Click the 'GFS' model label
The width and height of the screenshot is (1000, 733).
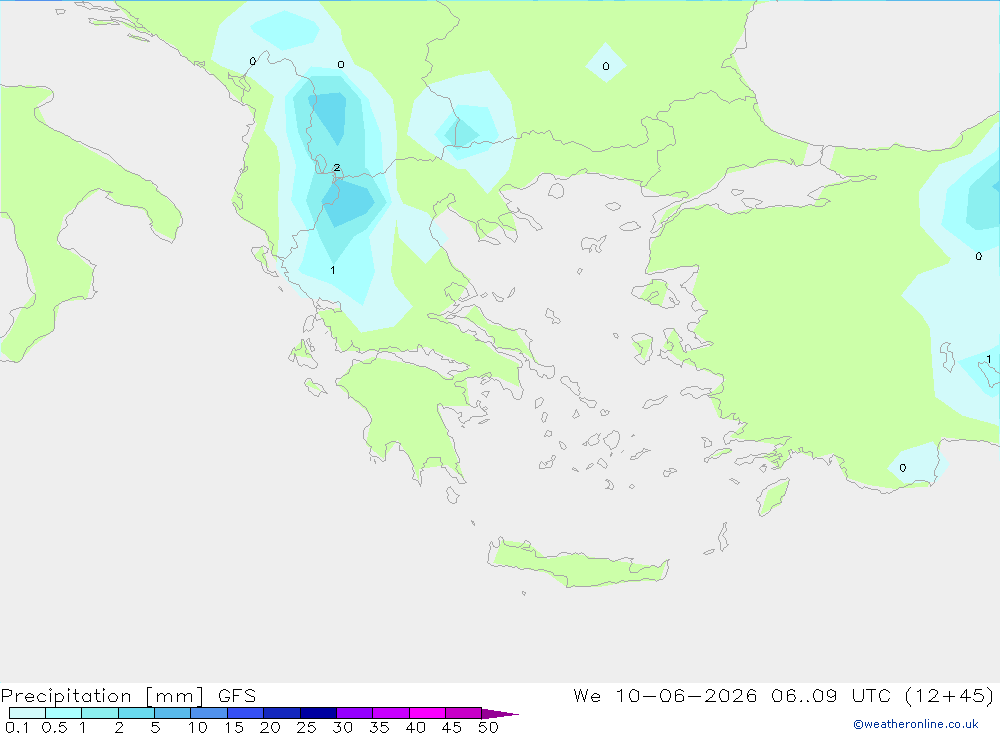(237, 696)
